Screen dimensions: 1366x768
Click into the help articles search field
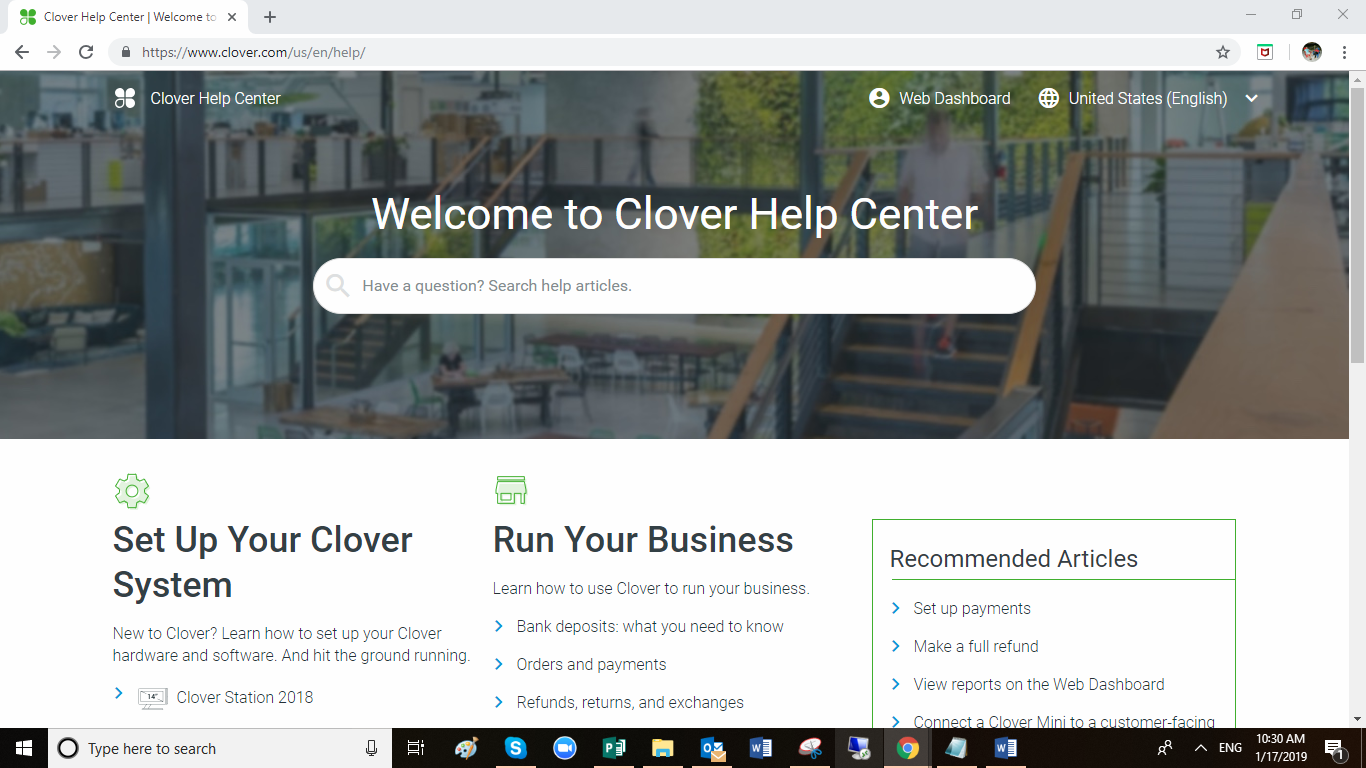pyautogui.click(x=690, y=286)
